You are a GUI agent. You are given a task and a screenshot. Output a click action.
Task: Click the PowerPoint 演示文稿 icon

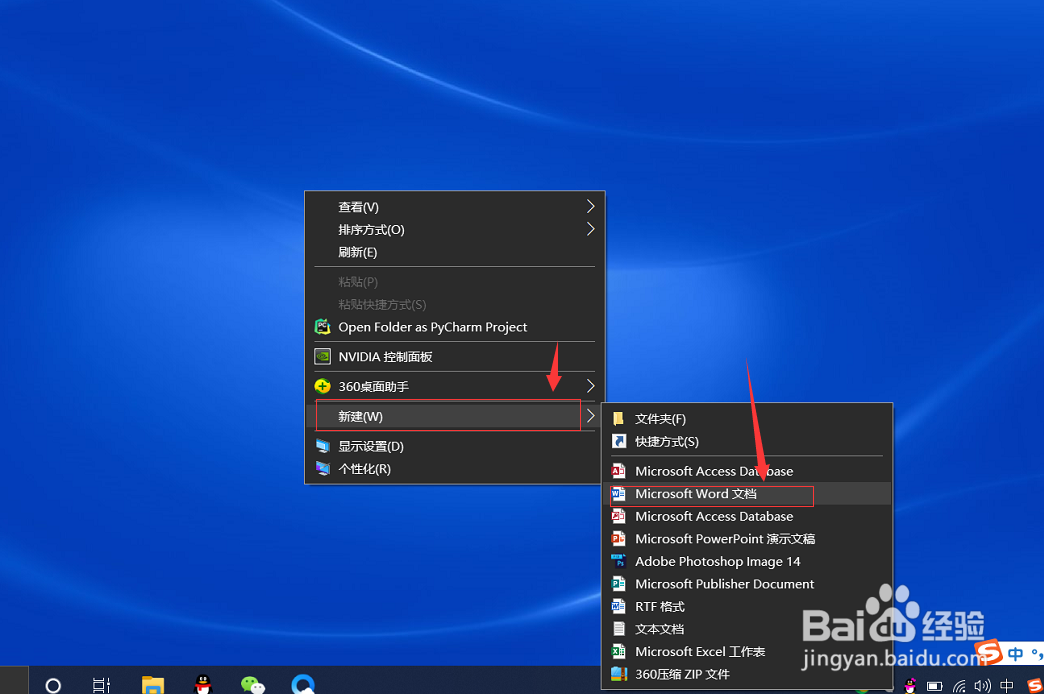pos(619,539)
